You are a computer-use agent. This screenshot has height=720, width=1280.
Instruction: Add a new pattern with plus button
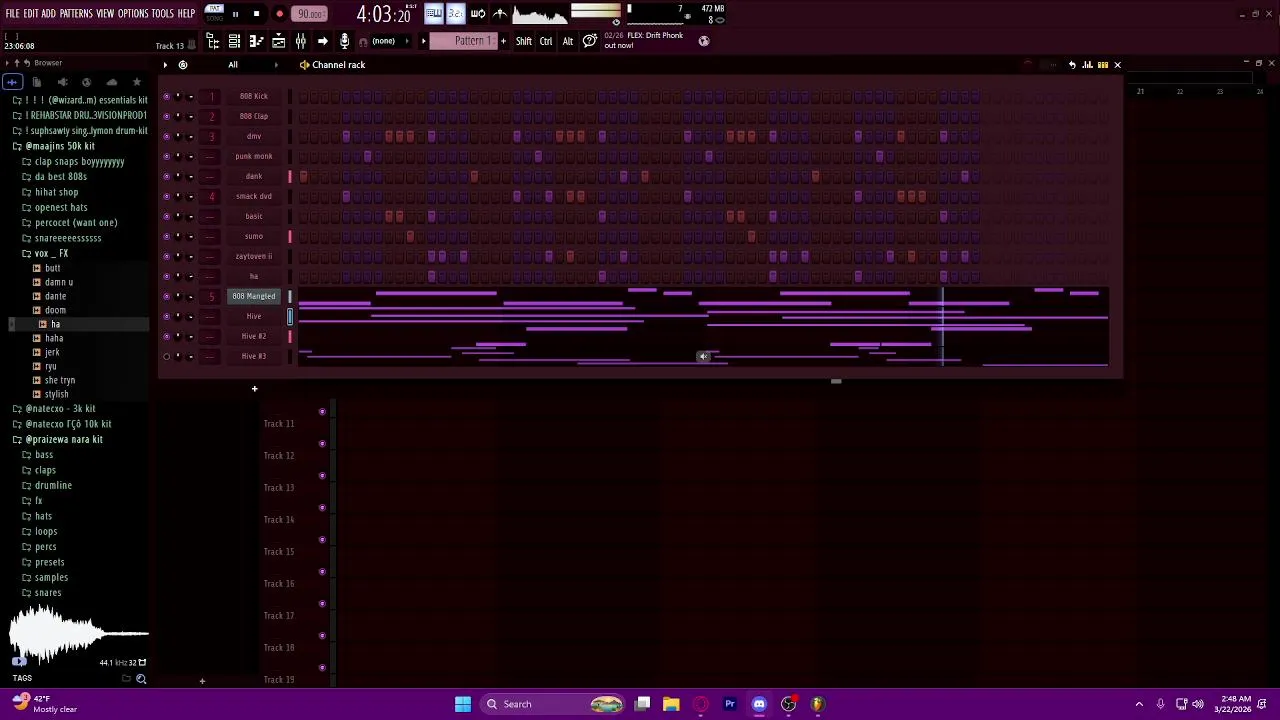503,41
